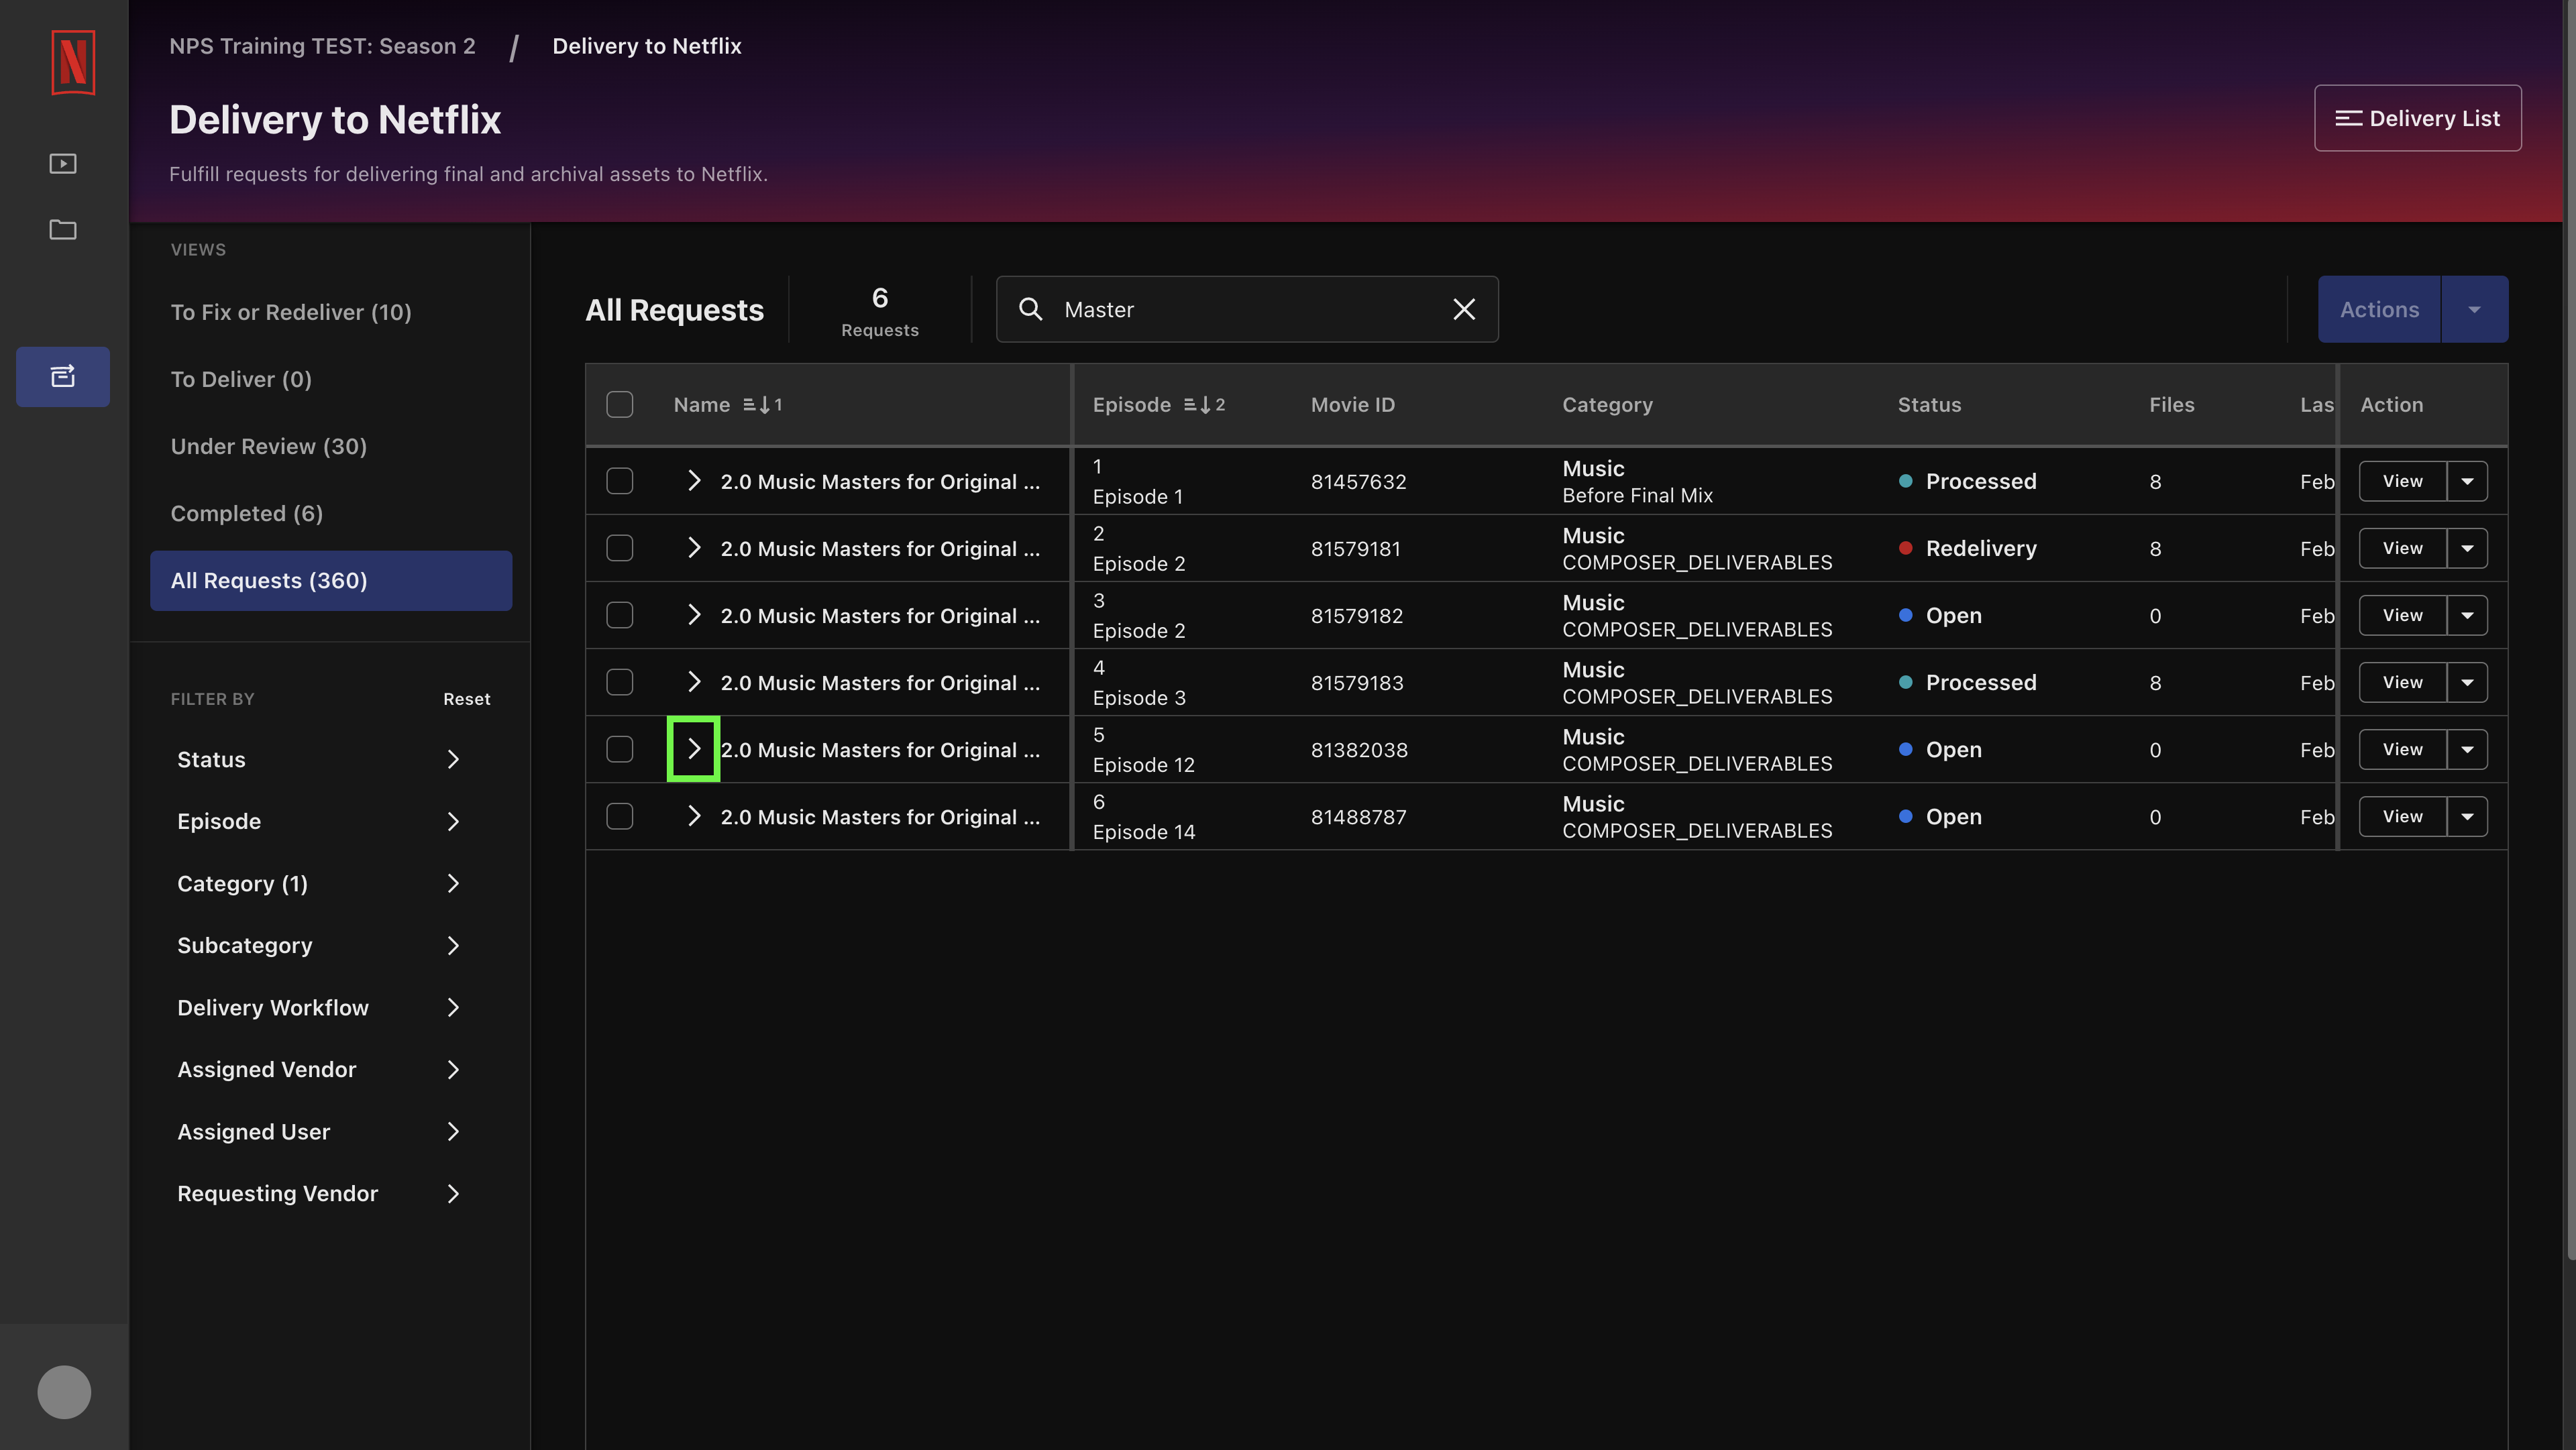Click the Actions button

click(x=2379, y=309)
